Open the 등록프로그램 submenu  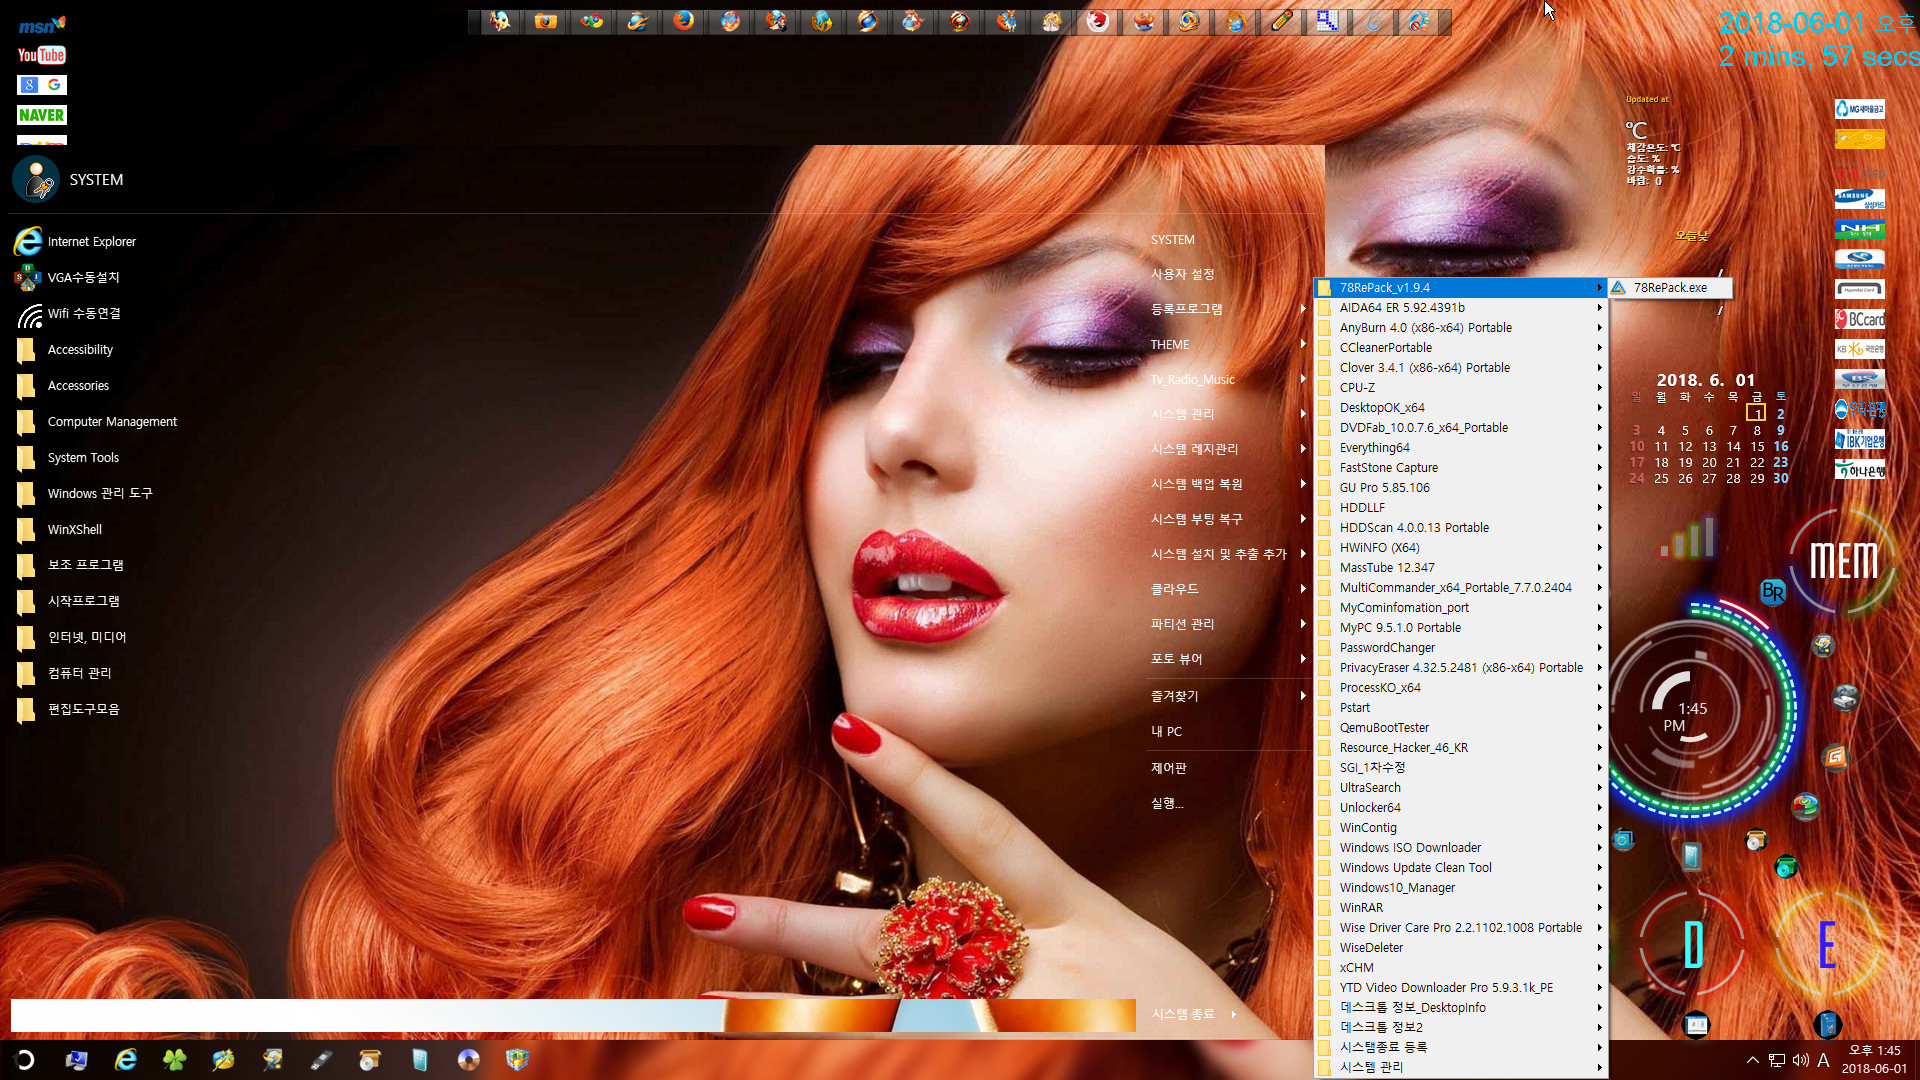click(x=1228, y=309)
